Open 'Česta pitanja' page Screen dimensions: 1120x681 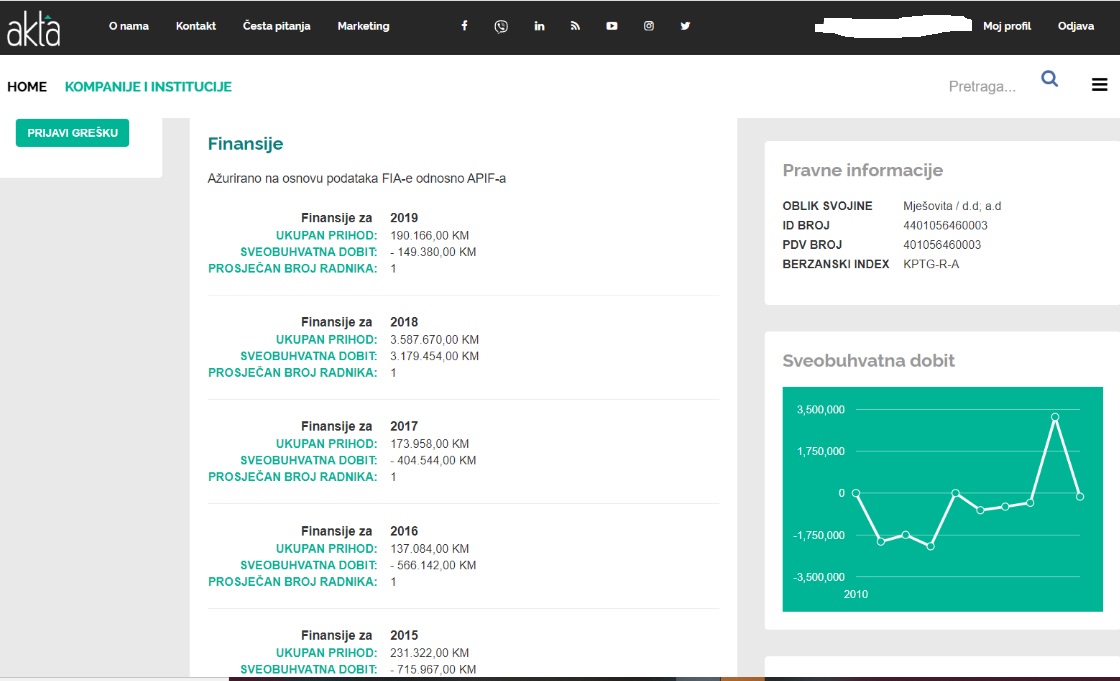276,26
